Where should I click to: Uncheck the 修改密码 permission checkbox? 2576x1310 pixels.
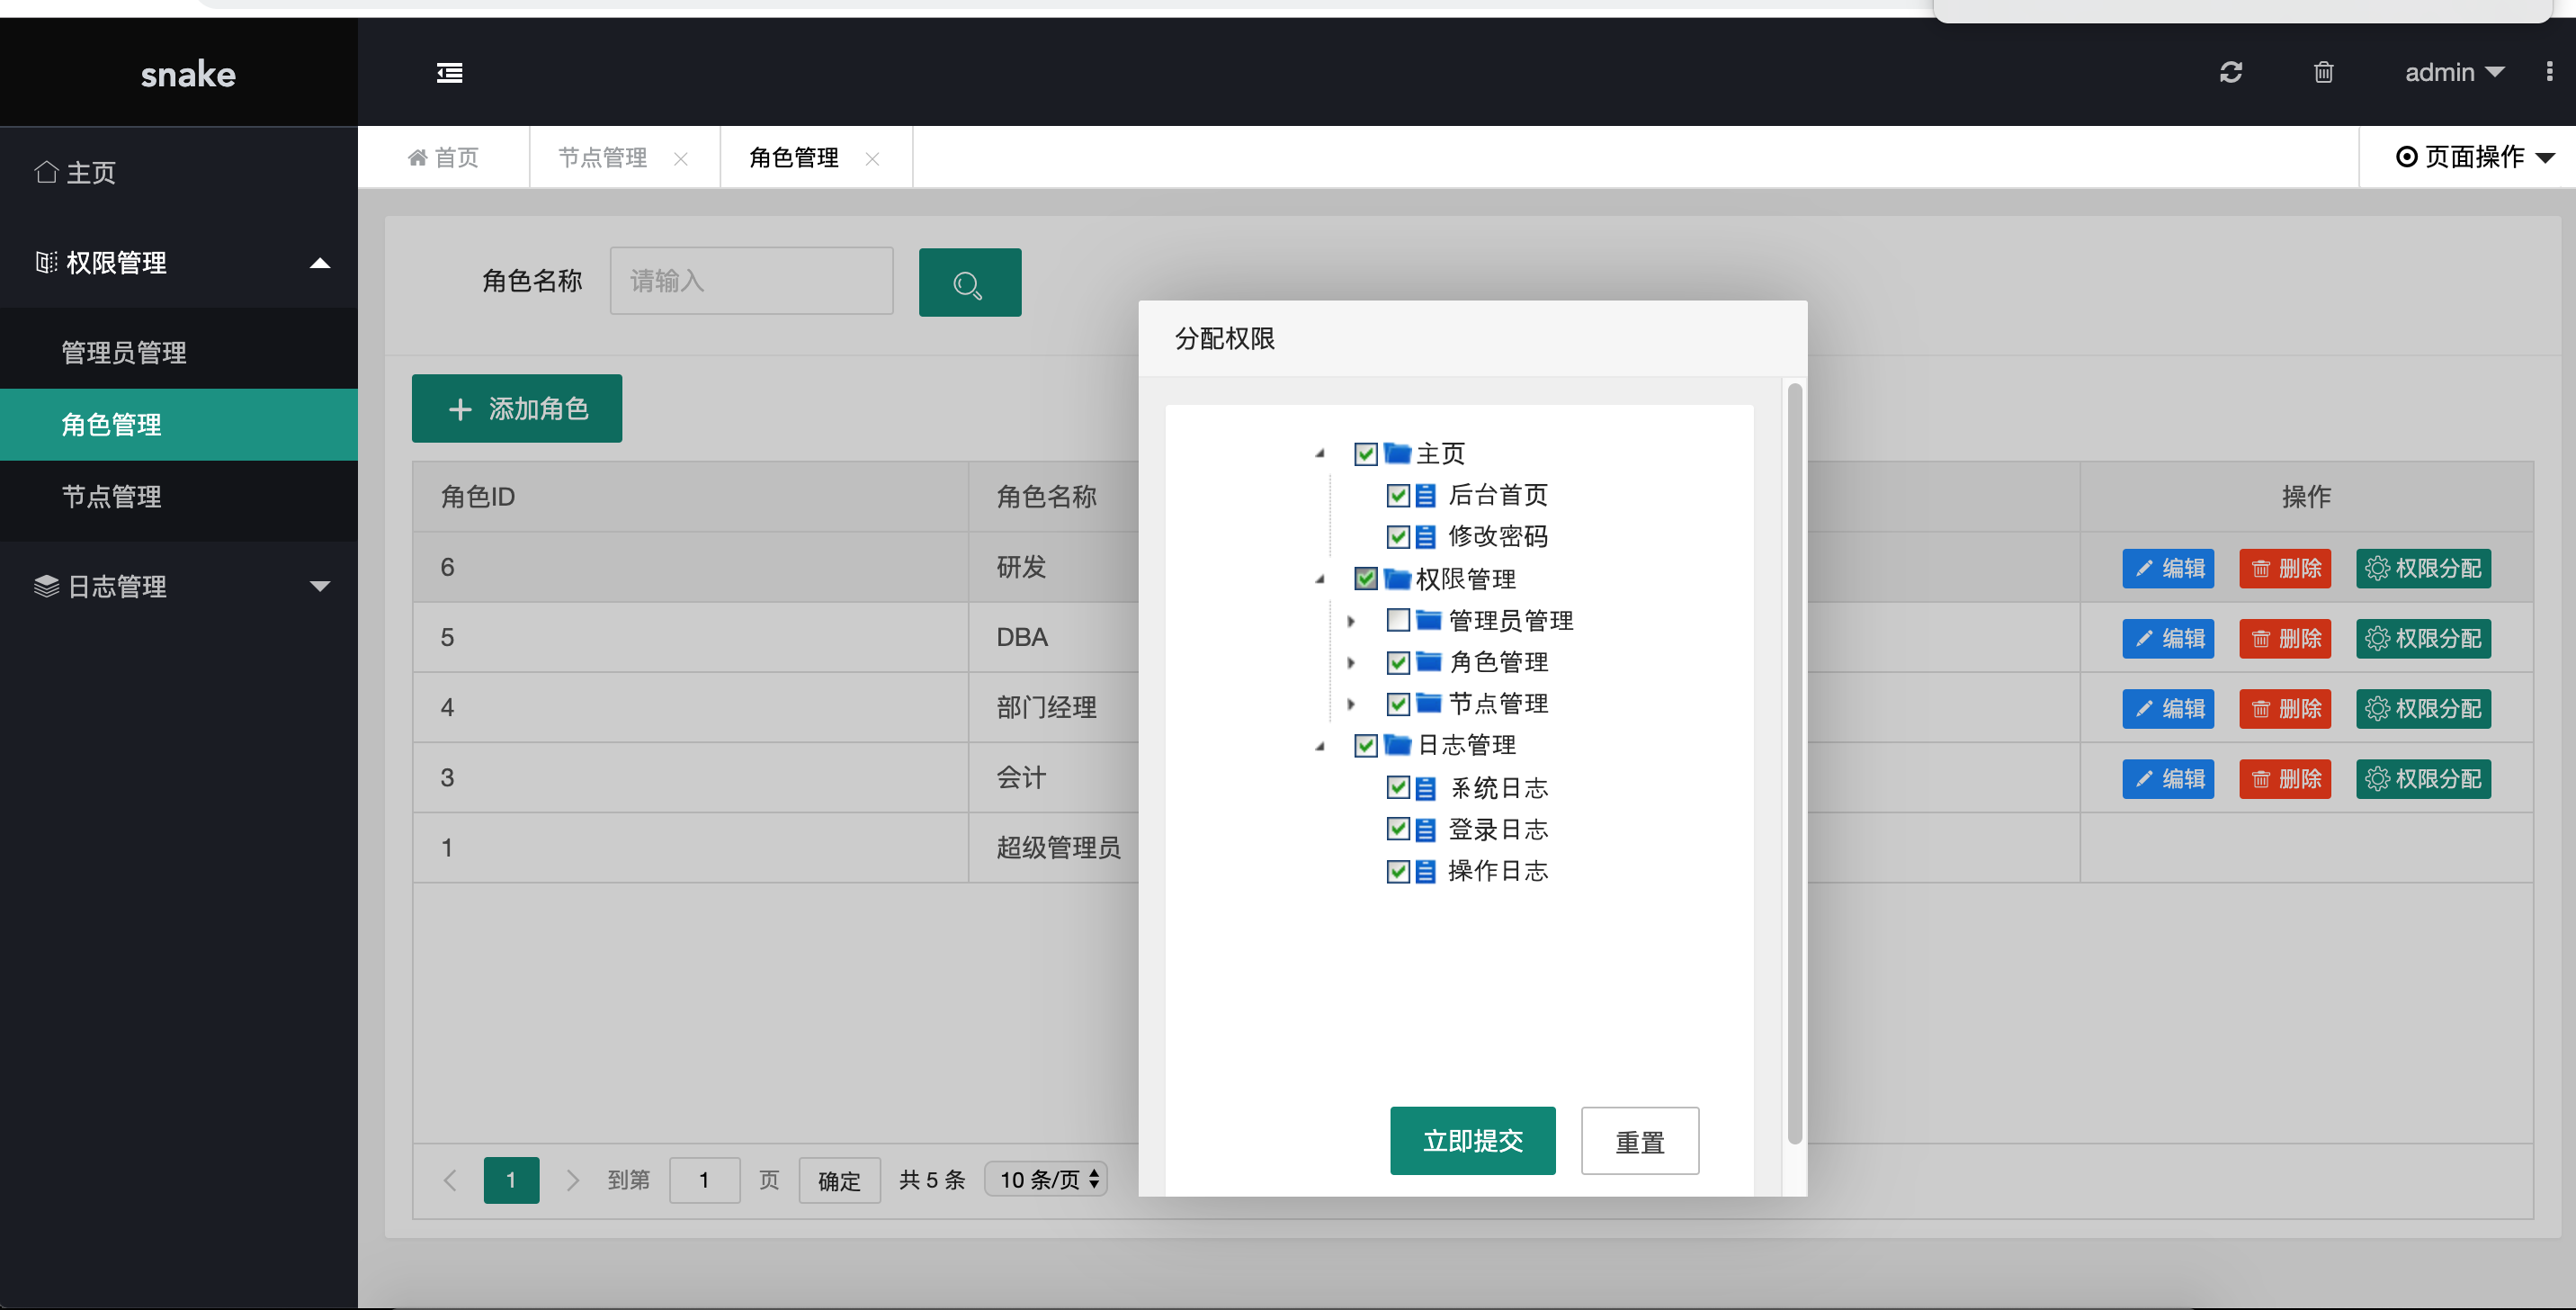point(1398,537)
